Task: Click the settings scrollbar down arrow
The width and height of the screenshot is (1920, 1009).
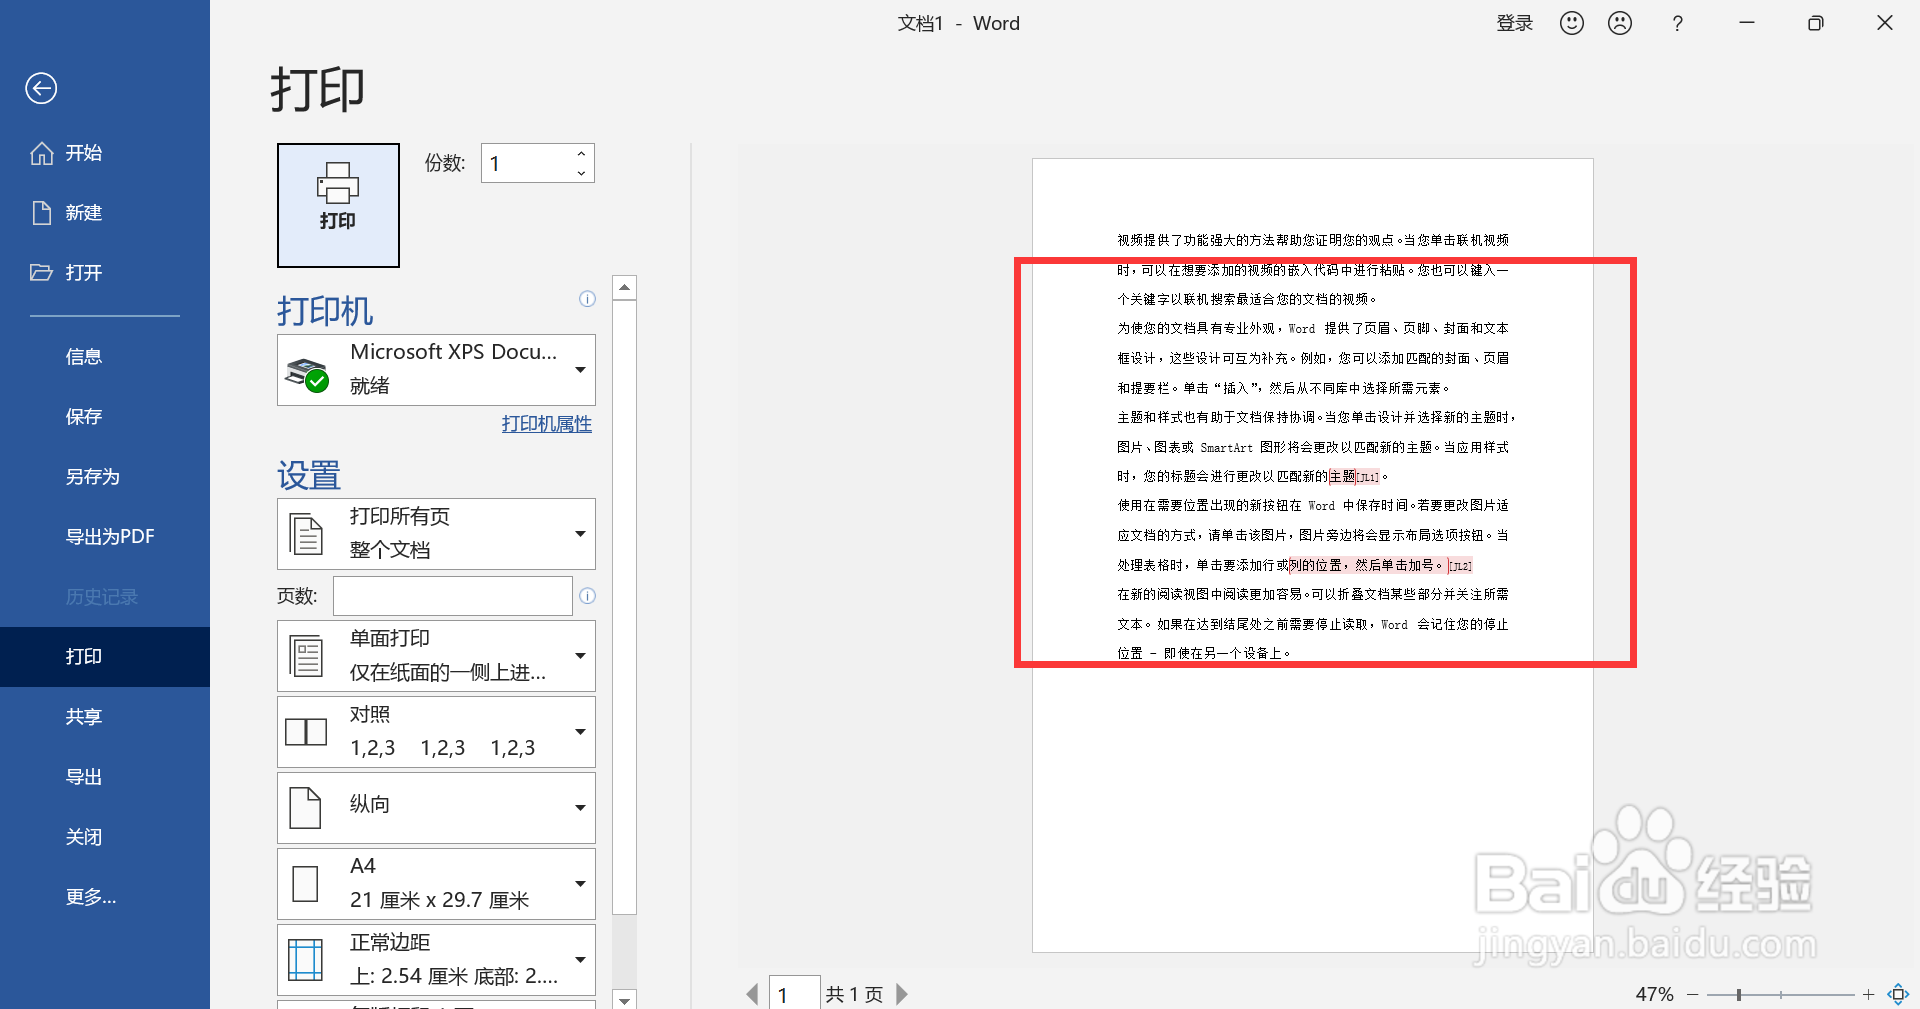Action: (624, 999)
